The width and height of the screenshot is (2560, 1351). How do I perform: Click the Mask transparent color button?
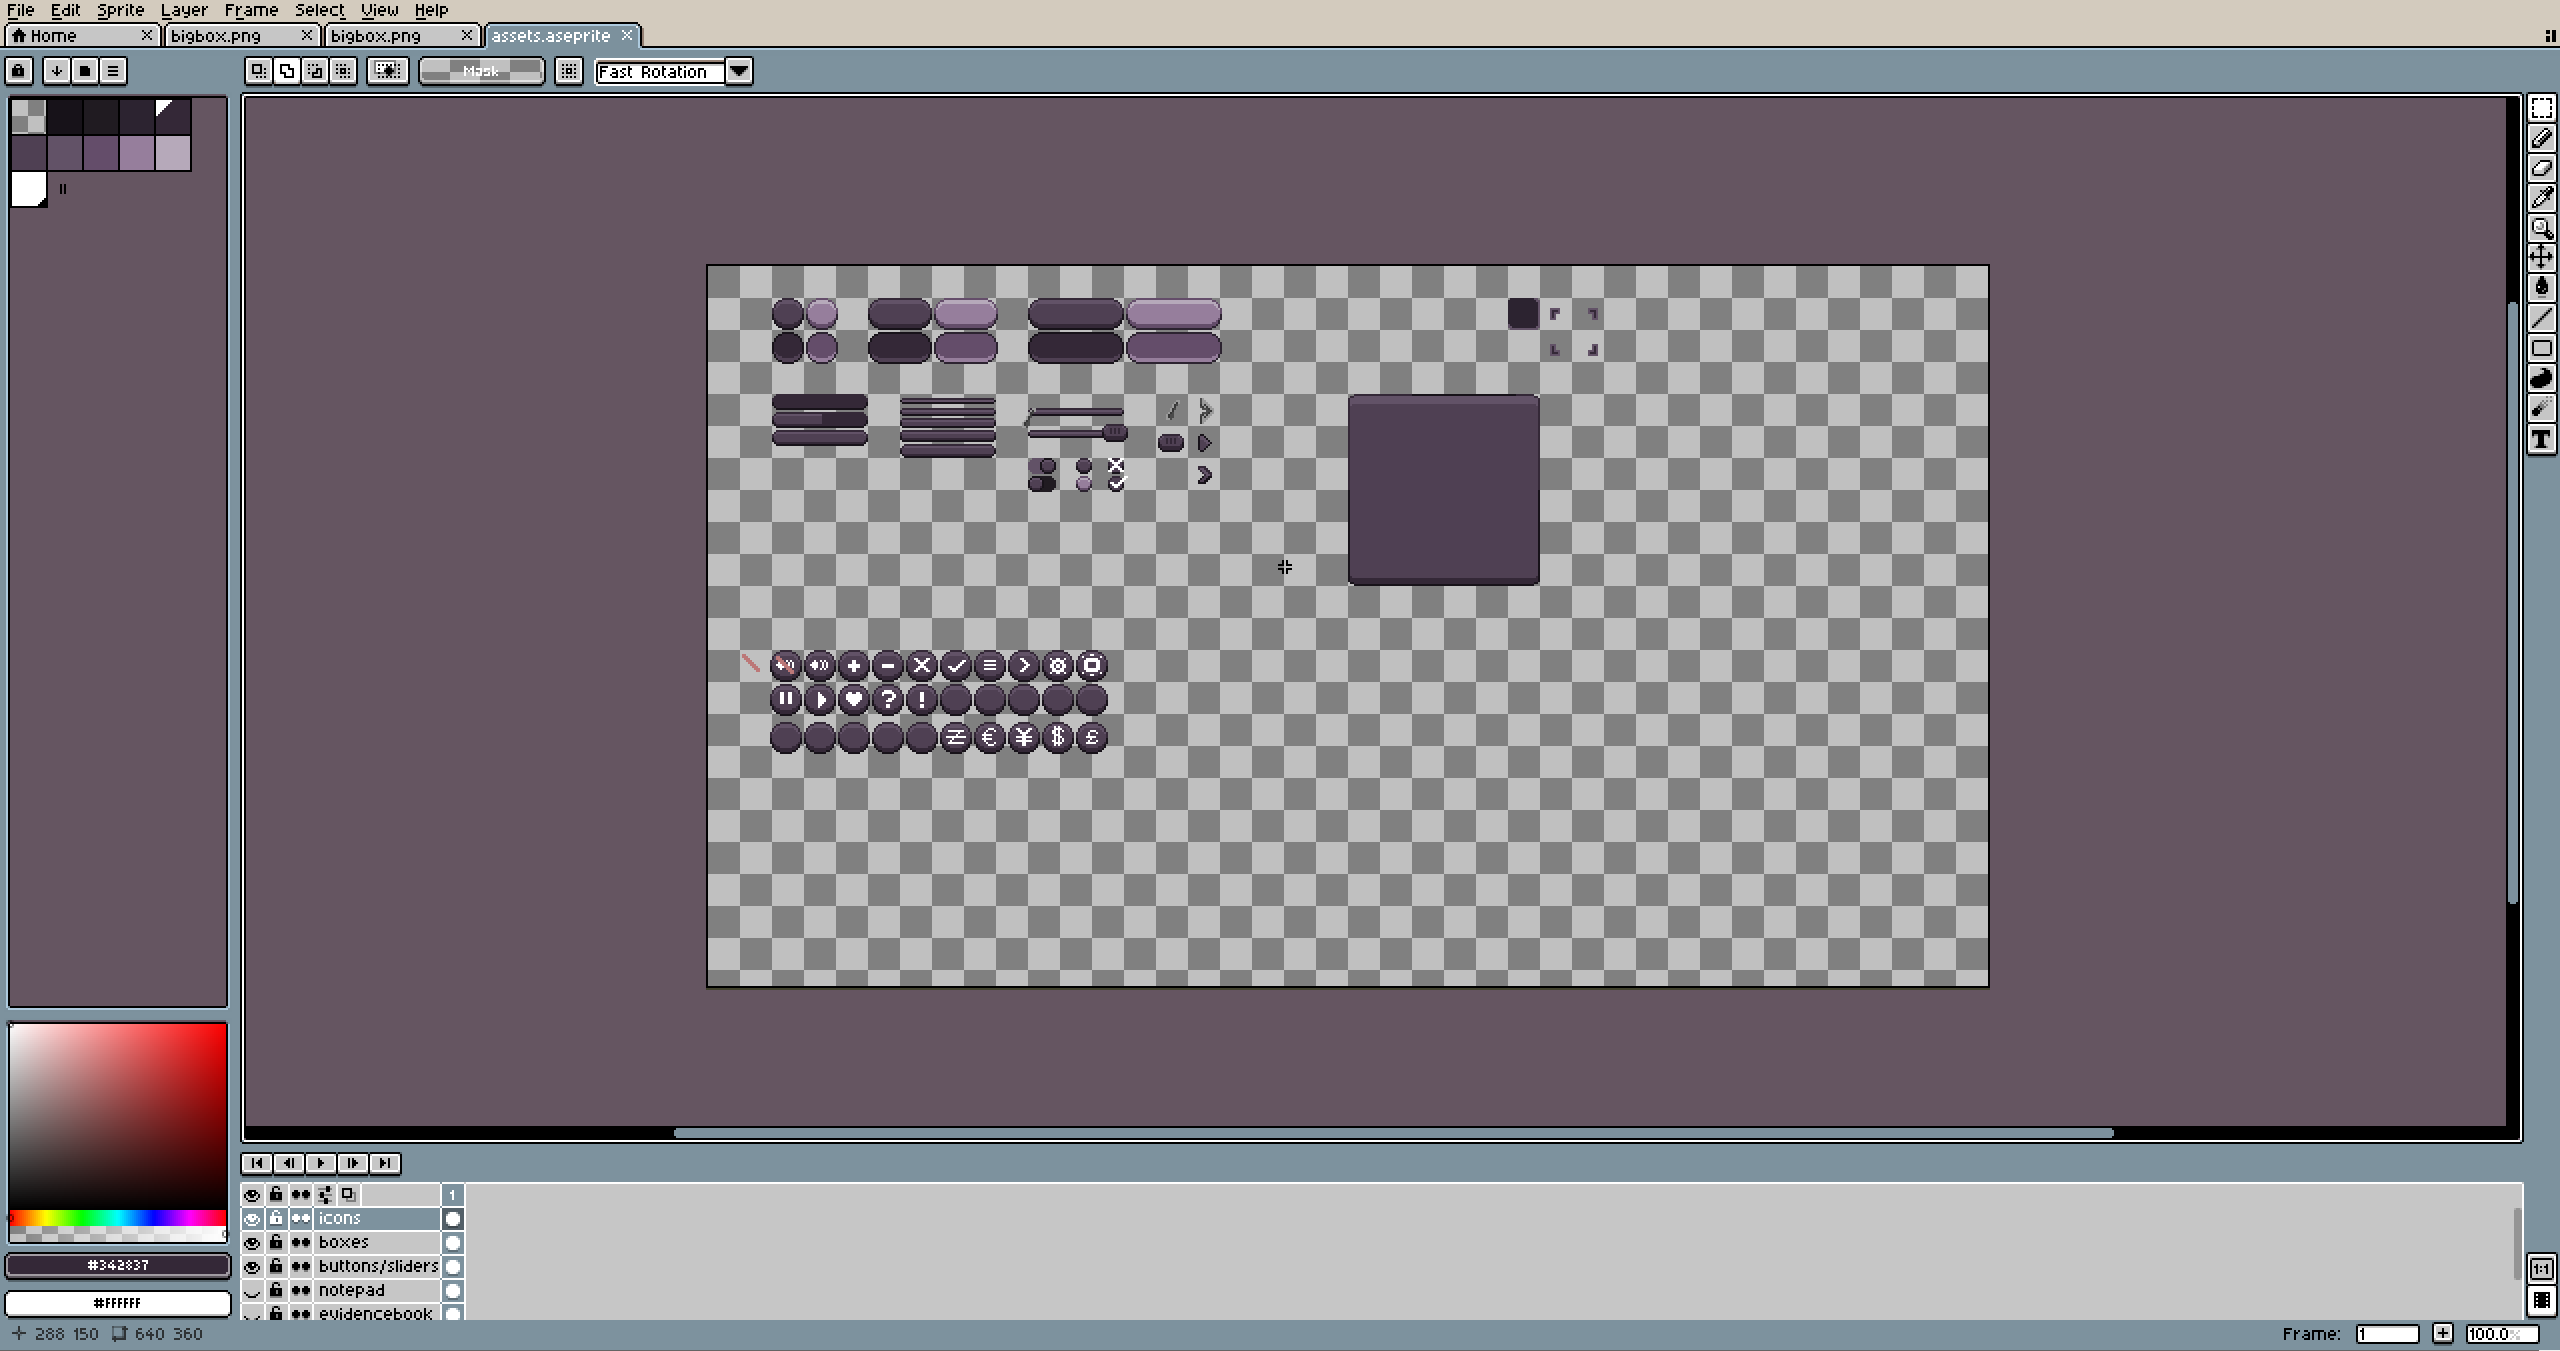click(x=481, y=71)
